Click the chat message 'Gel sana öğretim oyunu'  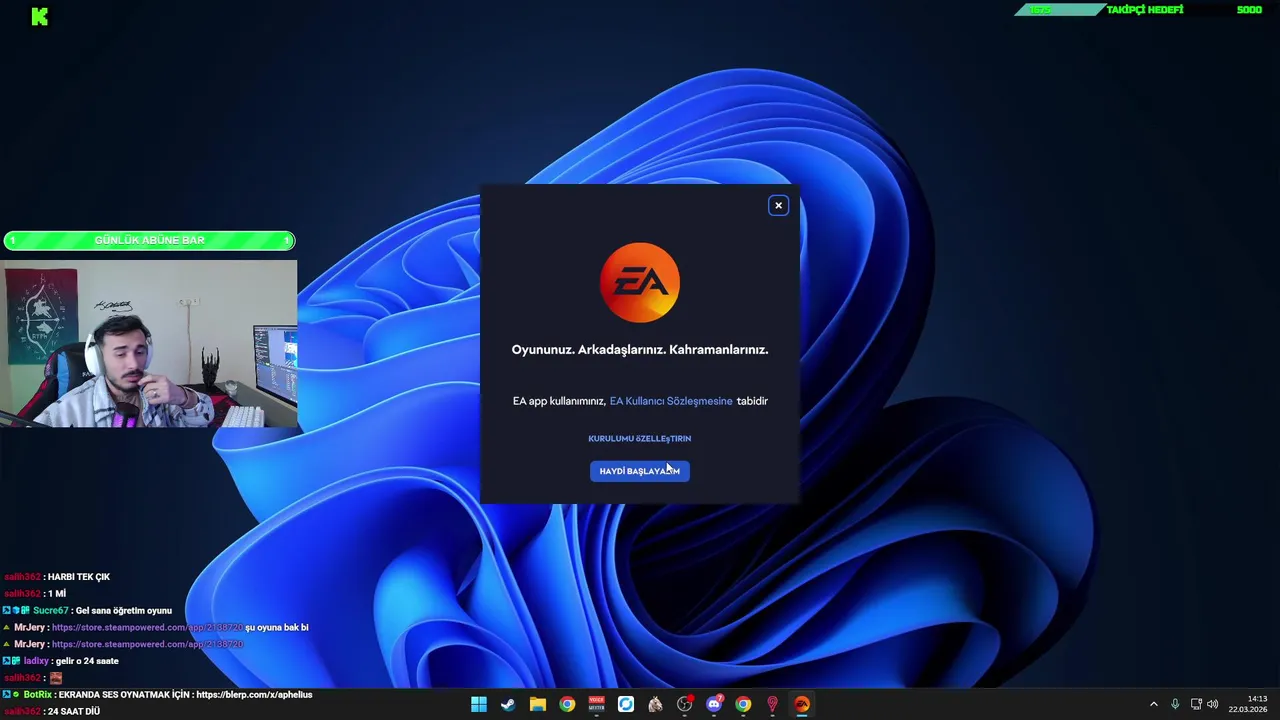124,610
